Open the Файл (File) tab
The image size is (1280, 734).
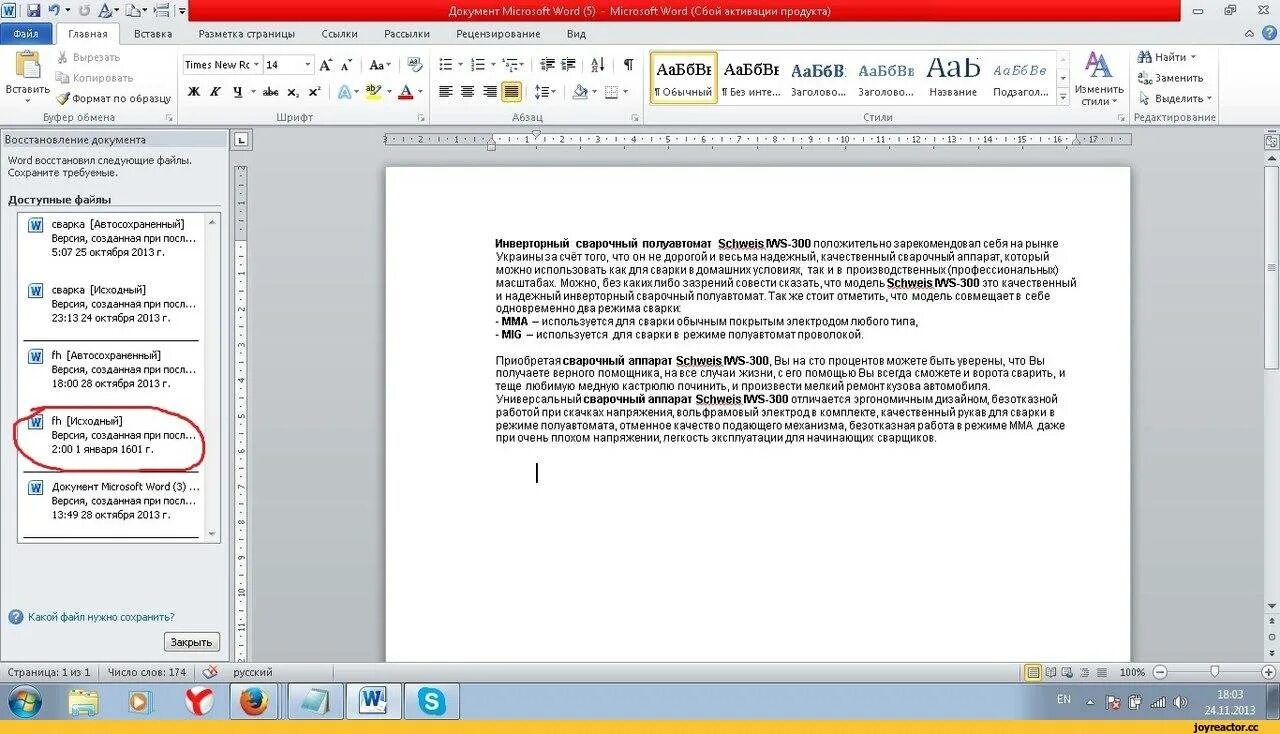tap(26, 33)
